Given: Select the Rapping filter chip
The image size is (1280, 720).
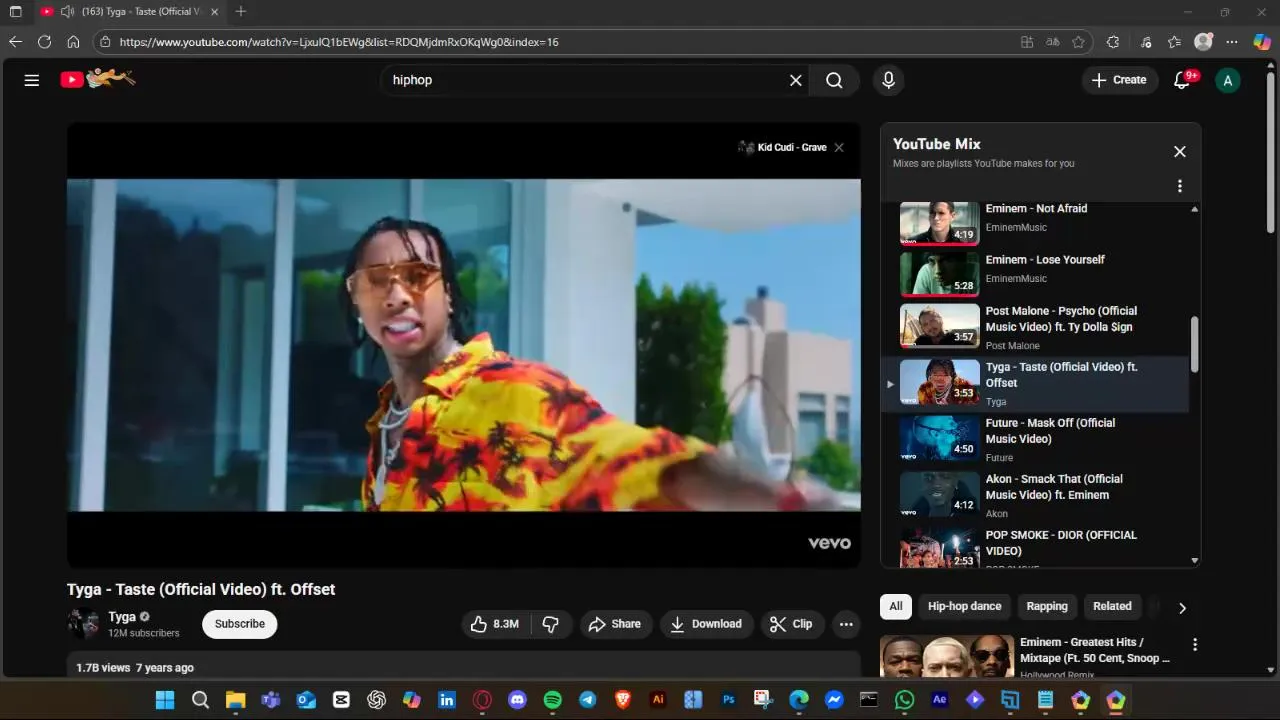Looking at the screenshot, I should point(1047,606).
